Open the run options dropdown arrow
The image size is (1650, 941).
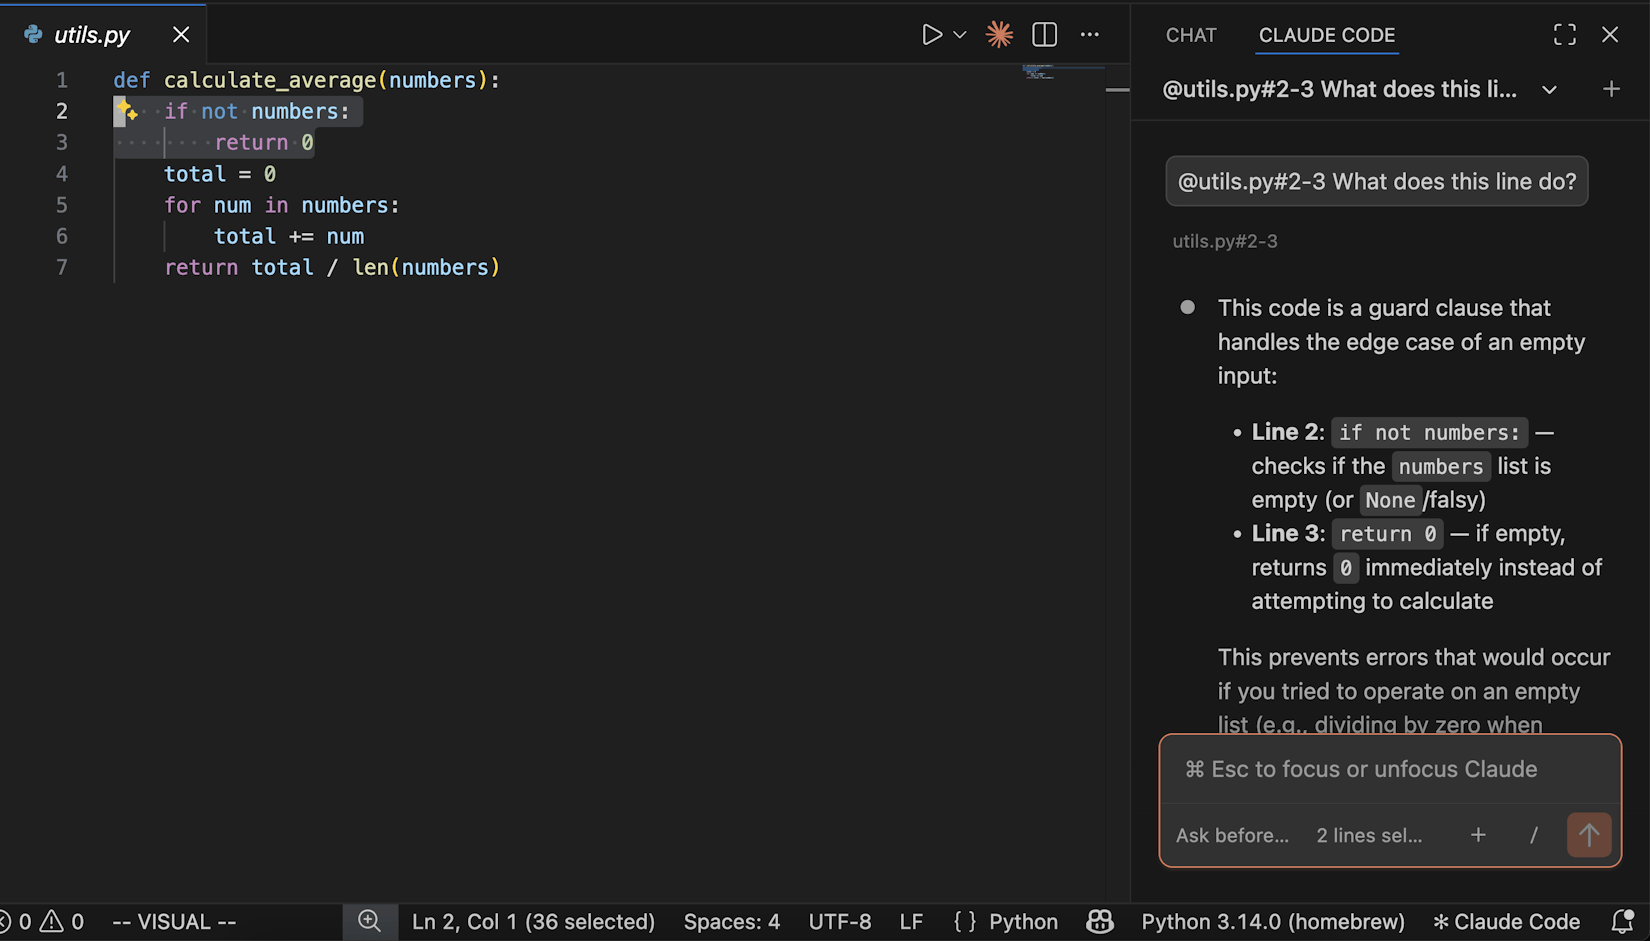click(x=959, y=34)
